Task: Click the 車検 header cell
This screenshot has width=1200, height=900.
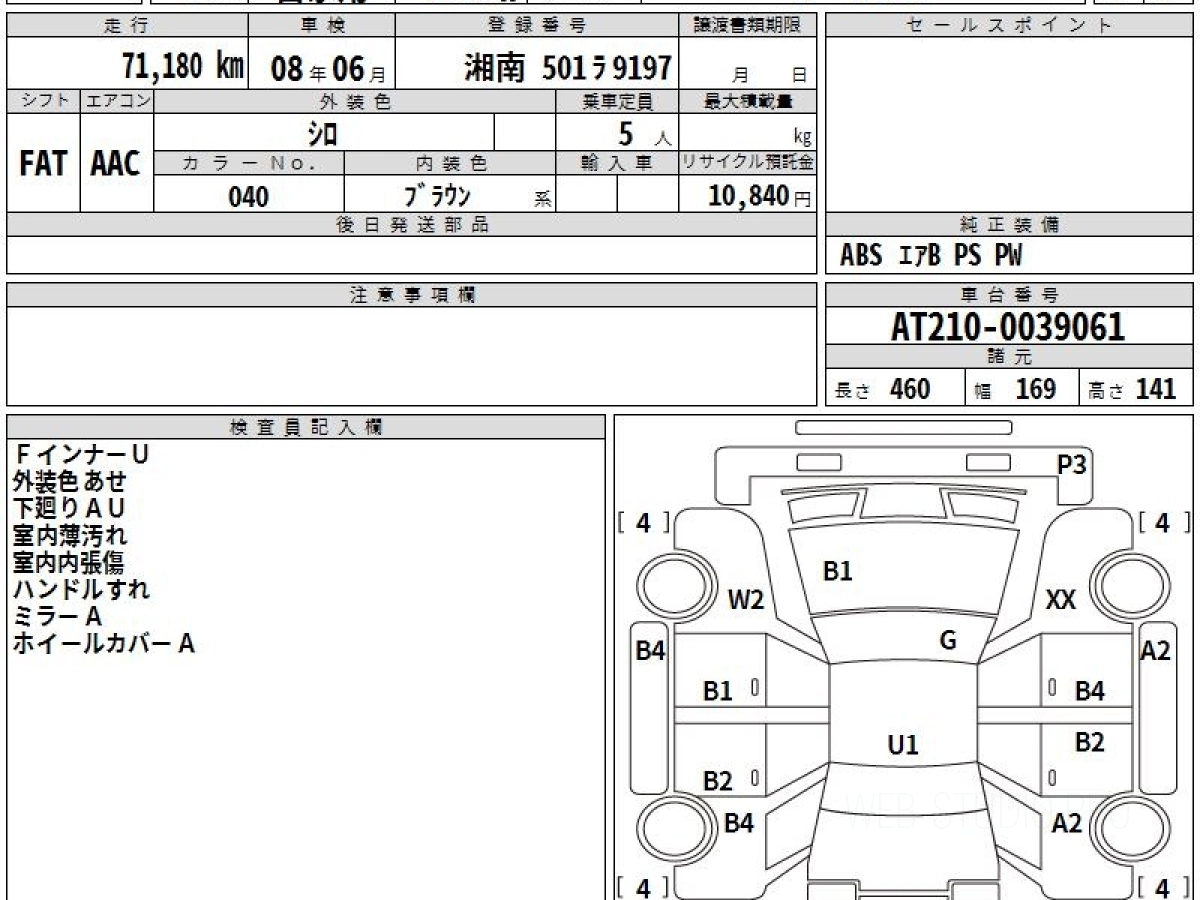Action: click(321, 26)
